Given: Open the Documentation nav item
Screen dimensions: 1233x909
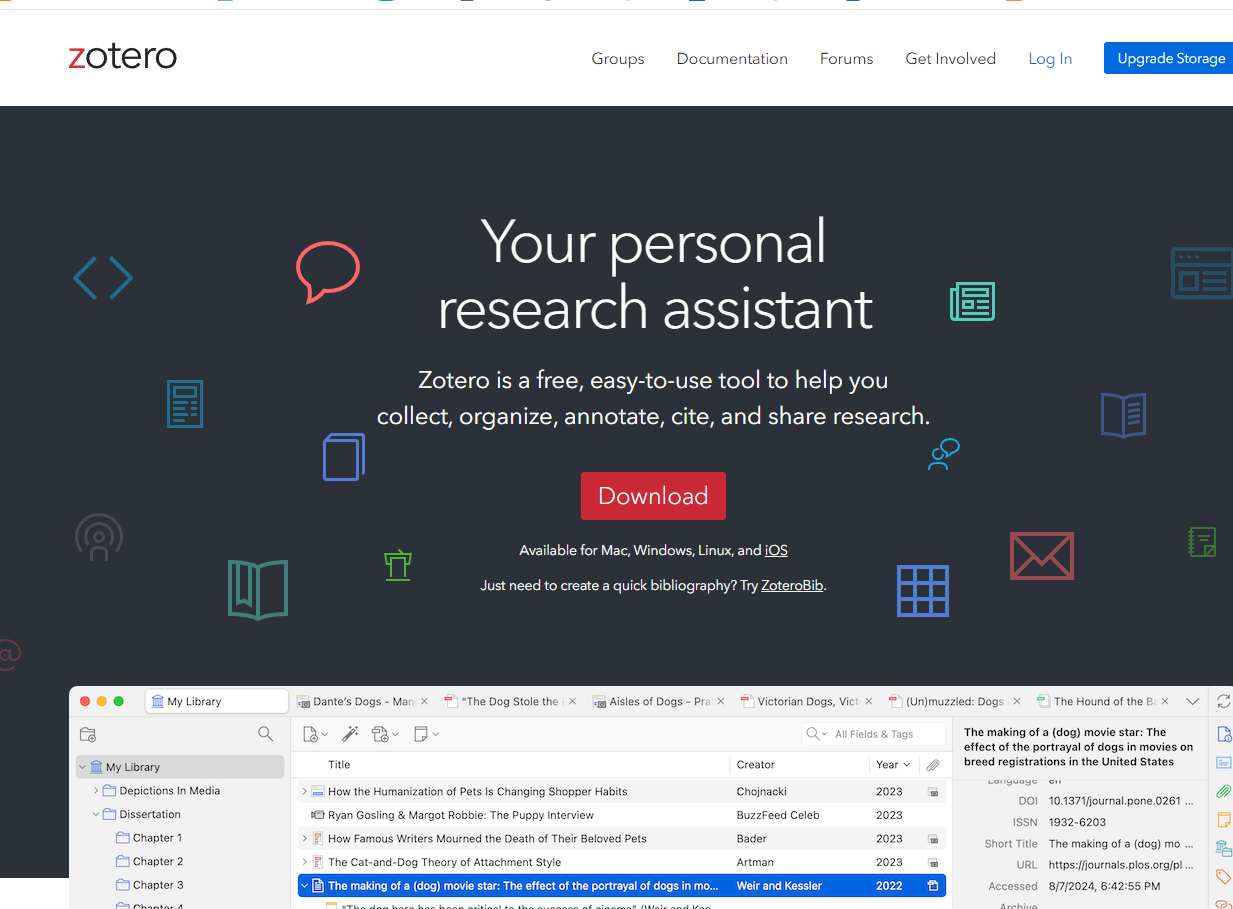Looking at the screenshot, I should (732, 59).
